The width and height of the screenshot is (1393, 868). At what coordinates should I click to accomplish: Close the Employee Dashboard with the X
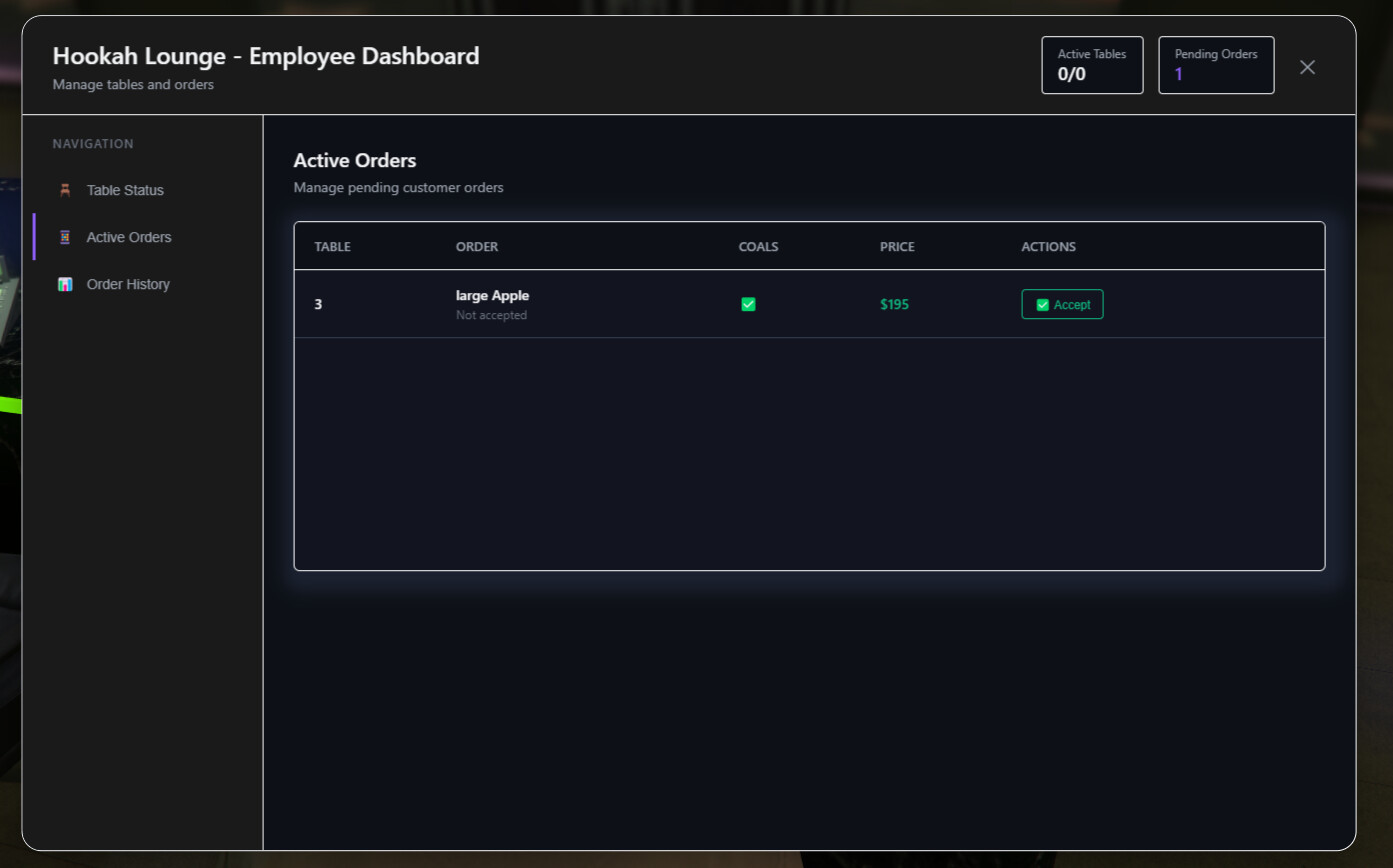coord(1307,67)
